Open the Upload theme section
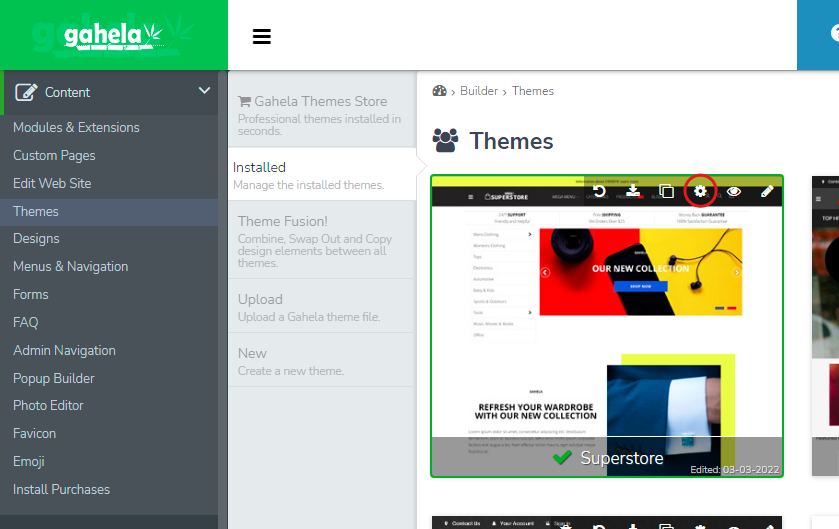The image size is (839, 529). click(x=322, y=306)
